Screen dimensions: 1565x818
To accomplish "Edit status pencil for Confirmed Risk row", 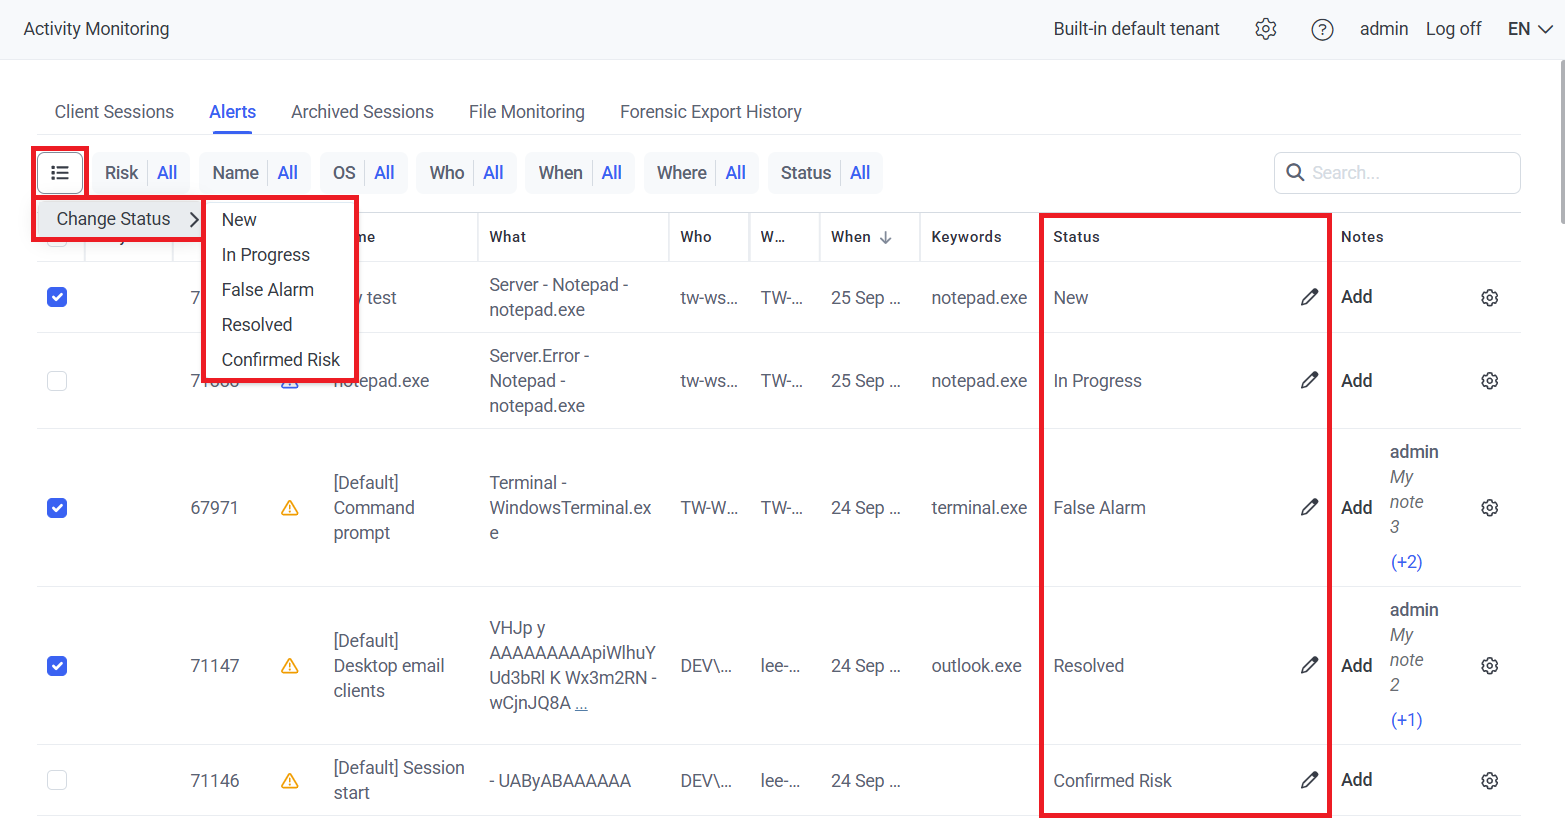I will click(1308, 780).
